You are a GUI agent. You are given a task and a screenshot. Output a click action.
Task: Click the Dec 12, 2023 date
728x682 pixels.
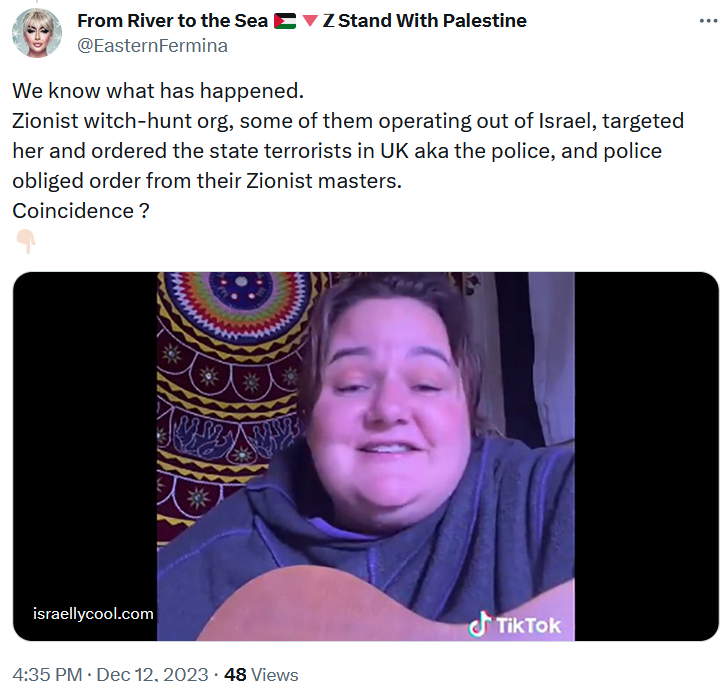[x=152, y=674]
